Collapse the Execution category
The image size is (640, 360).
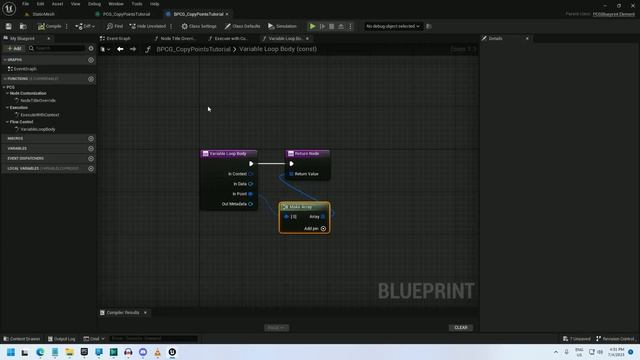pyautogui.click(x=7, y=108)
